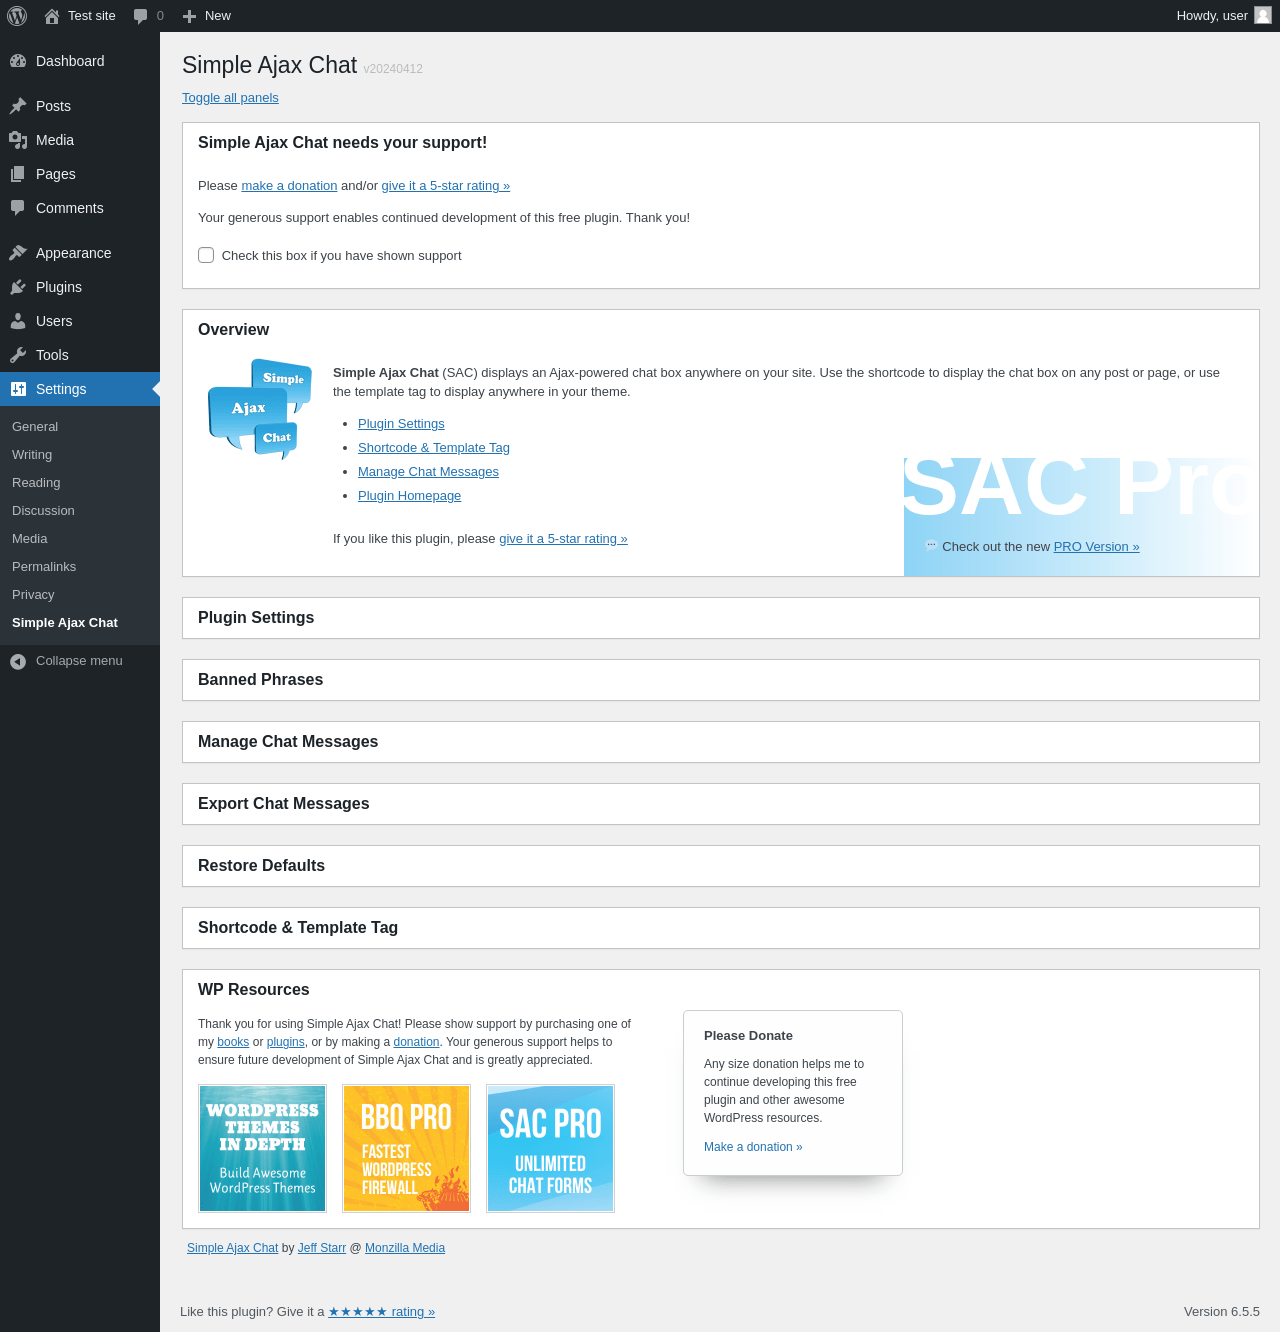
Task: Click the Plugins plug icon
Action: point(18,287)
